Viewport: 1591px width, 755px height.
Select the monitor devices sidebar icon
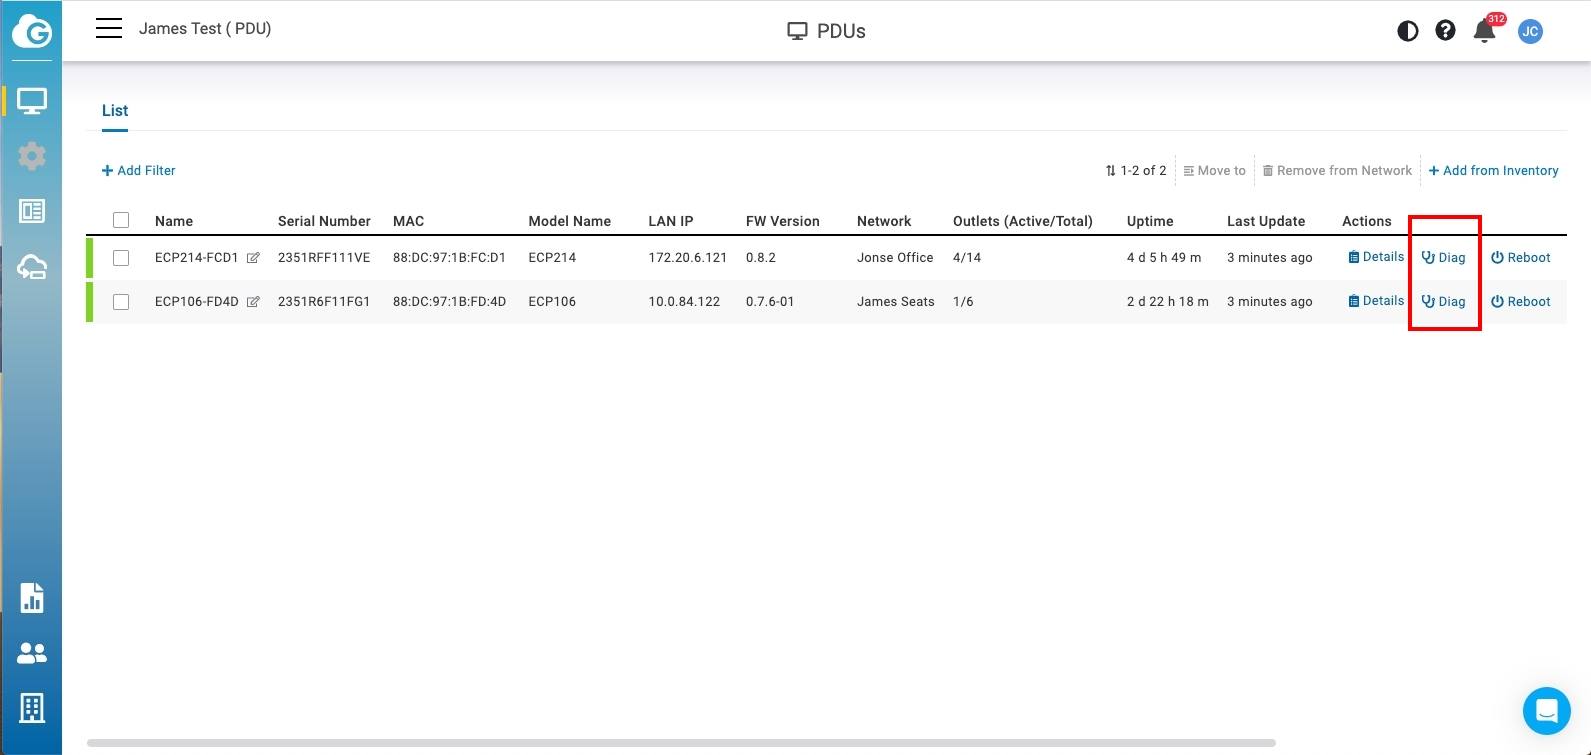pos(32,101)
